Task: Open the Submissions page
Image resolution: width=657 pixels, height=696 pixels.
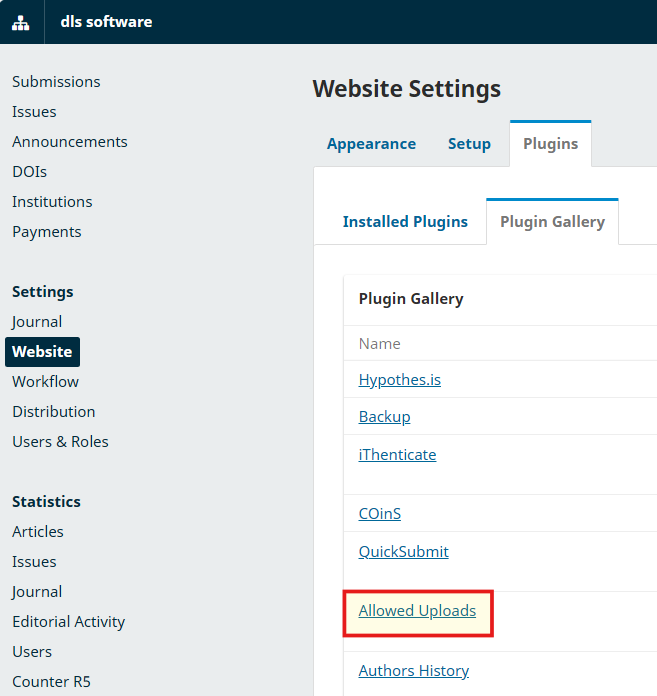Action: pyautogui.click(x=56, y=82)
